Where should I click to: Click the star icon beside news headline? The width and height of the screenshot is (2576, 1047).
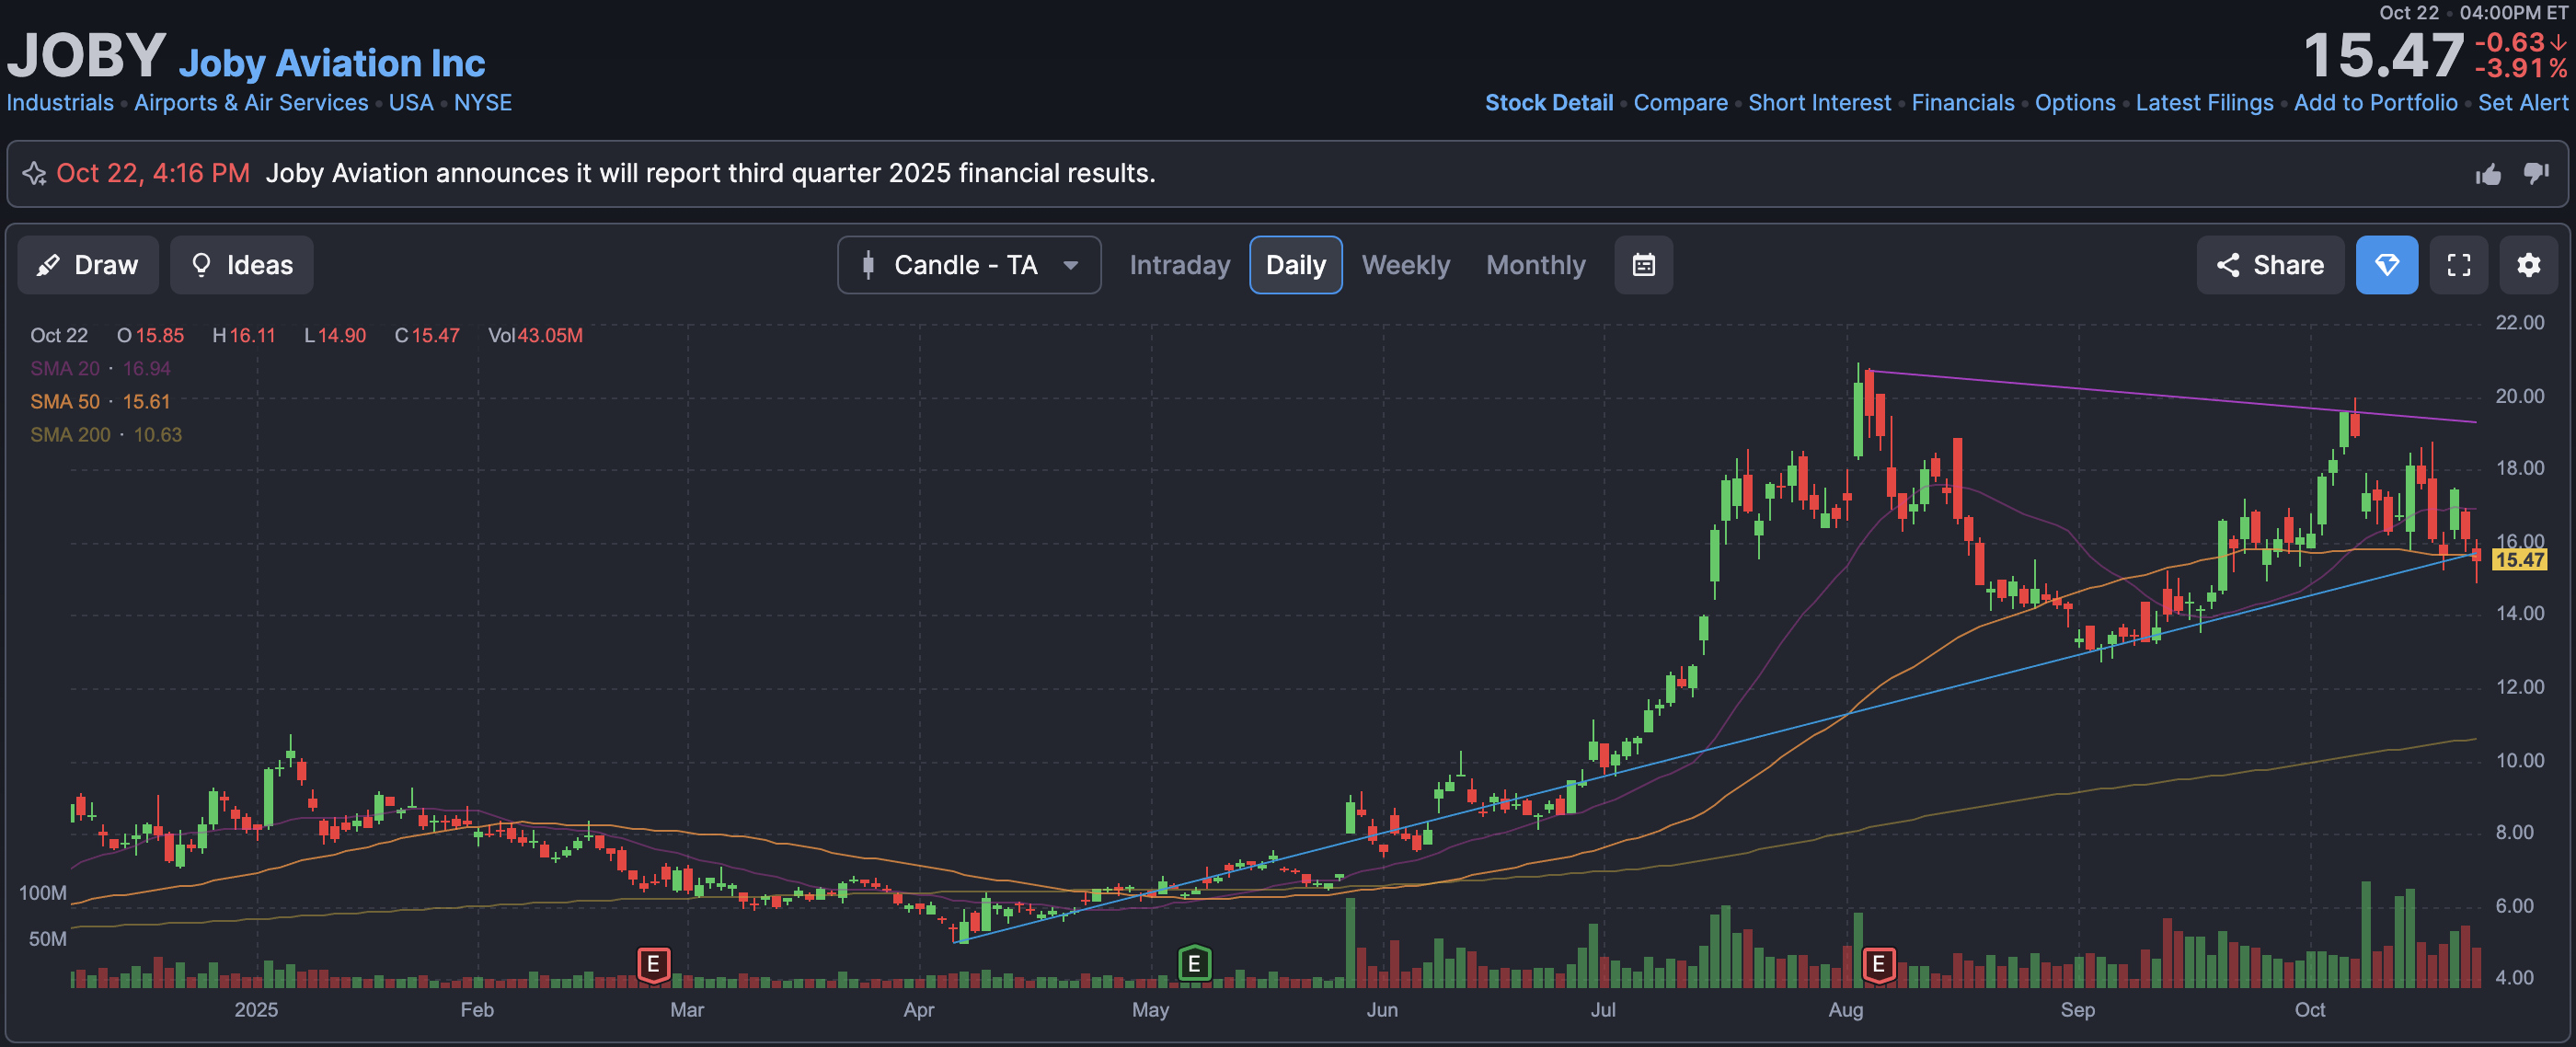[34, 174]
